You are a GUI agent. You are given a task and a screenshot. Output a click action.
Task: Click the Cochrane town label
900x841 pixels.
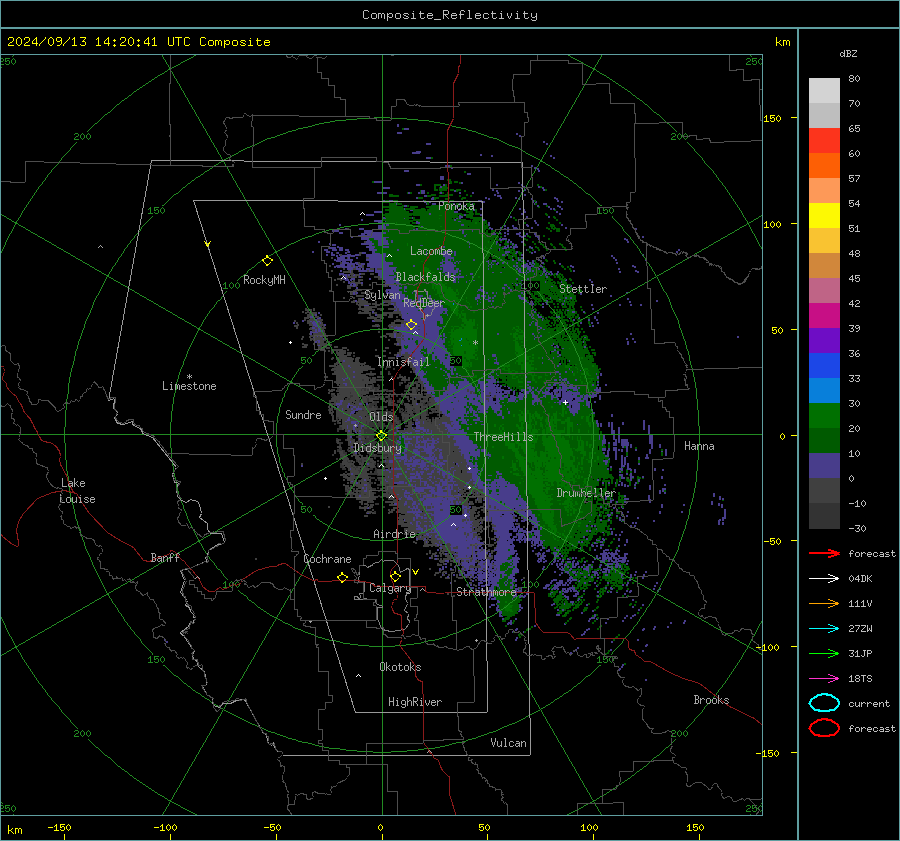327,559
